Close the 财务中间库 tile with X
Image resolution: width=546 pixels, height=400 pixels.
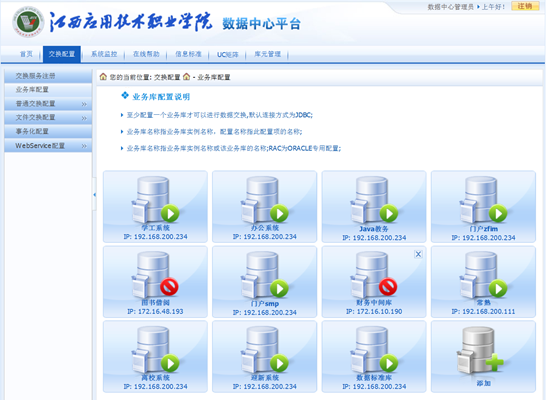click(x=418, y=254)
